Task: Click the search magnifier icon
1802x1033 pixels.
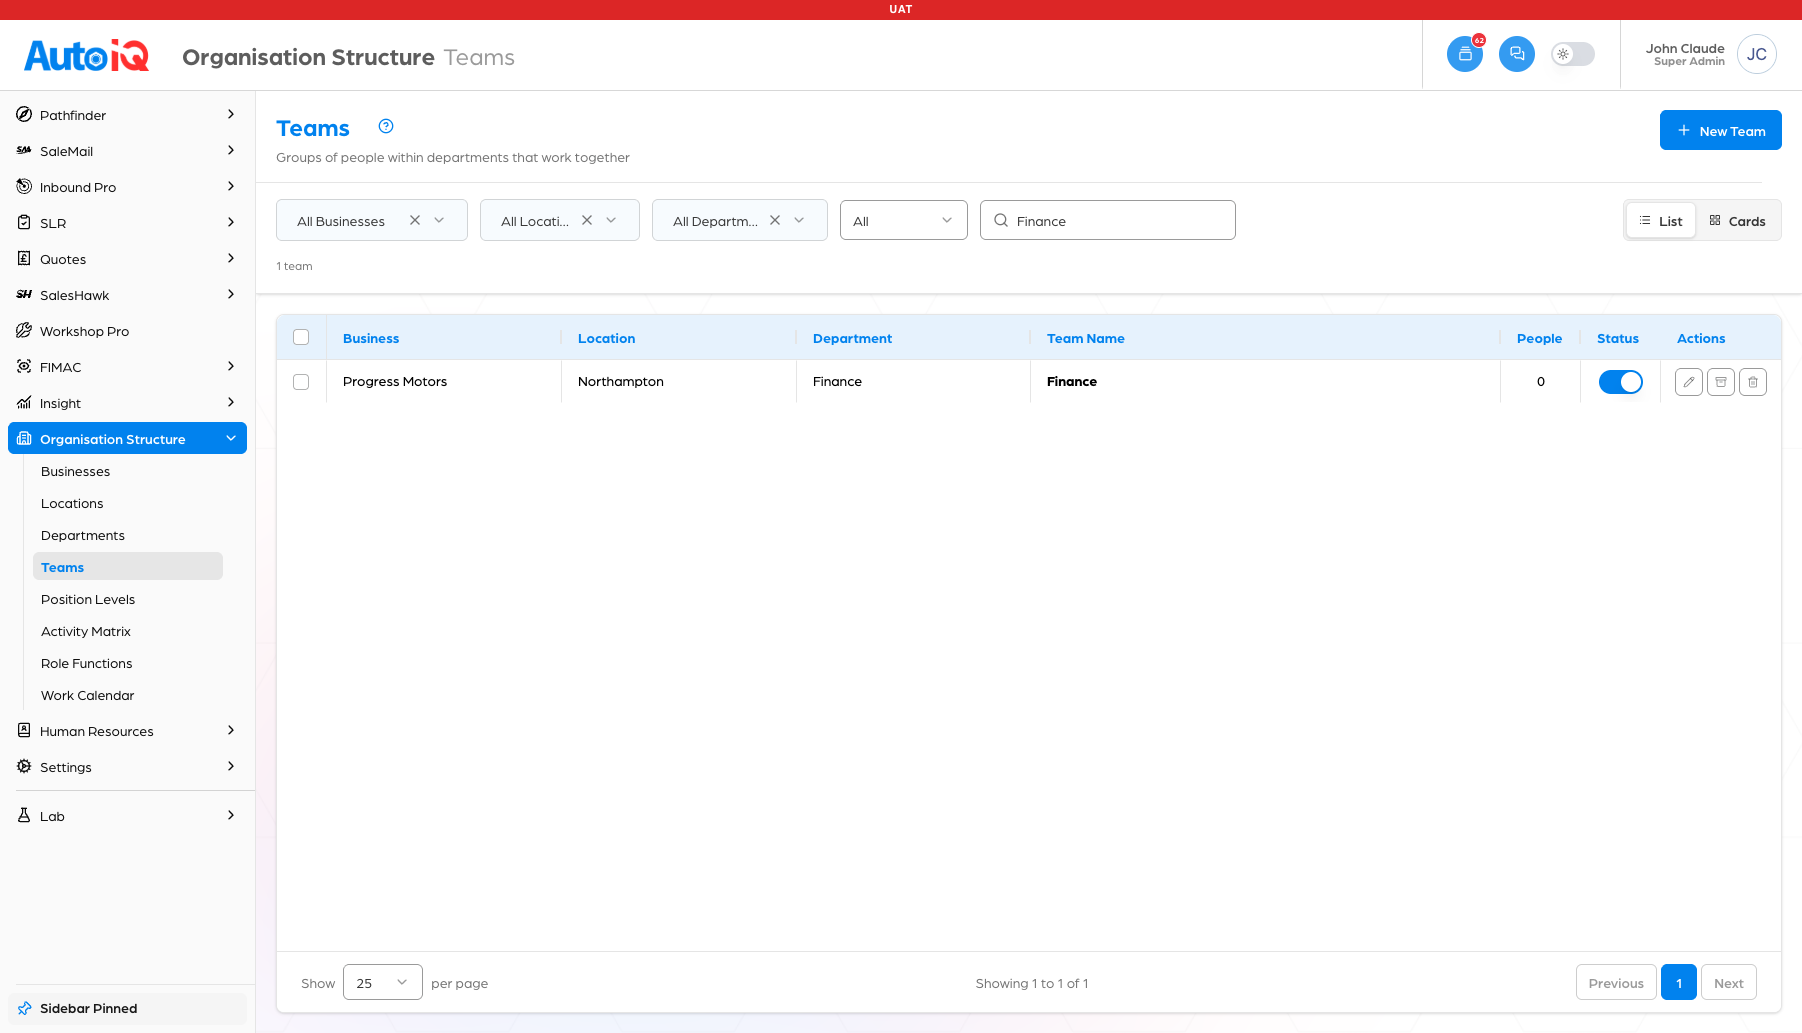Action: pyautogui.click(x=1000, y=220)
